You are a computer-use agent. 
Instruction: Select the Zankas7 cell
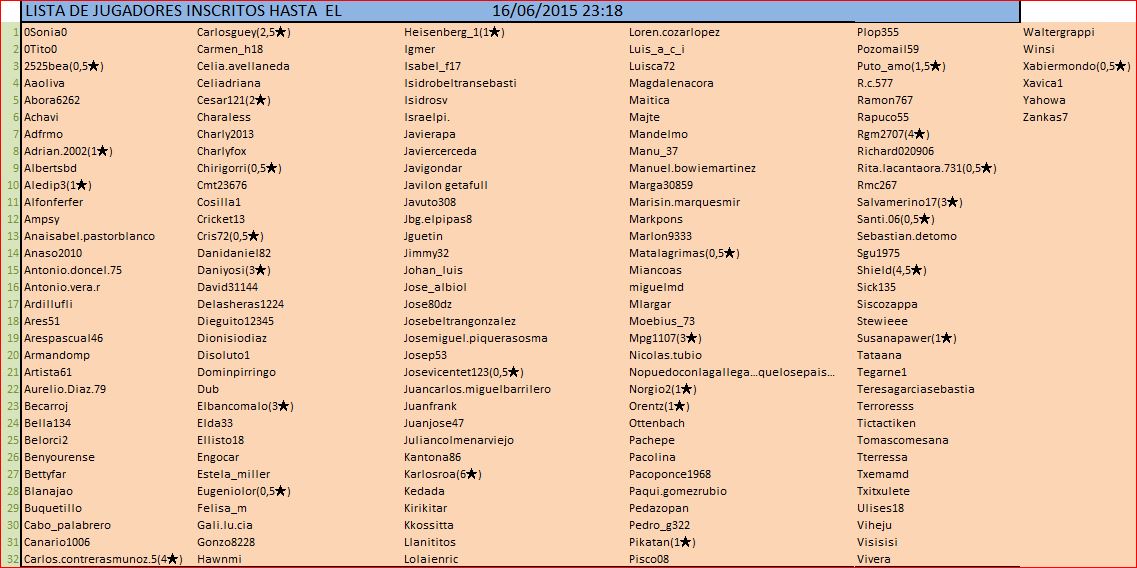pyautogui.click(x=1045, y=117)
